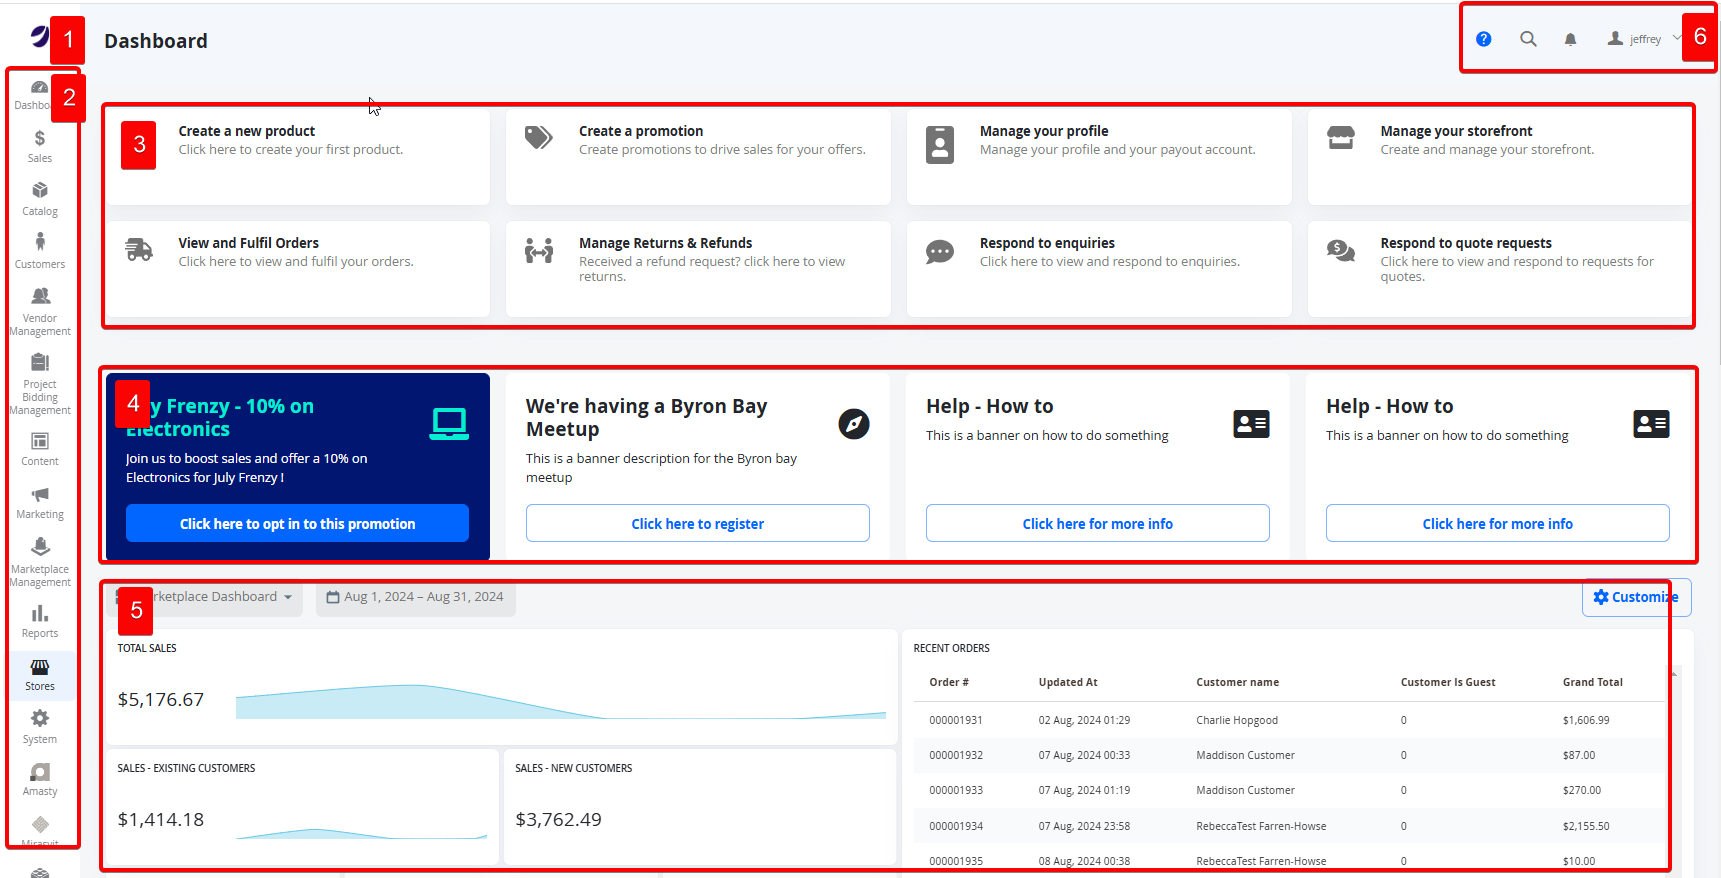Open the Catalog sidebar menu
This screenshot has height=878, width=1721.
click(40, 199)
